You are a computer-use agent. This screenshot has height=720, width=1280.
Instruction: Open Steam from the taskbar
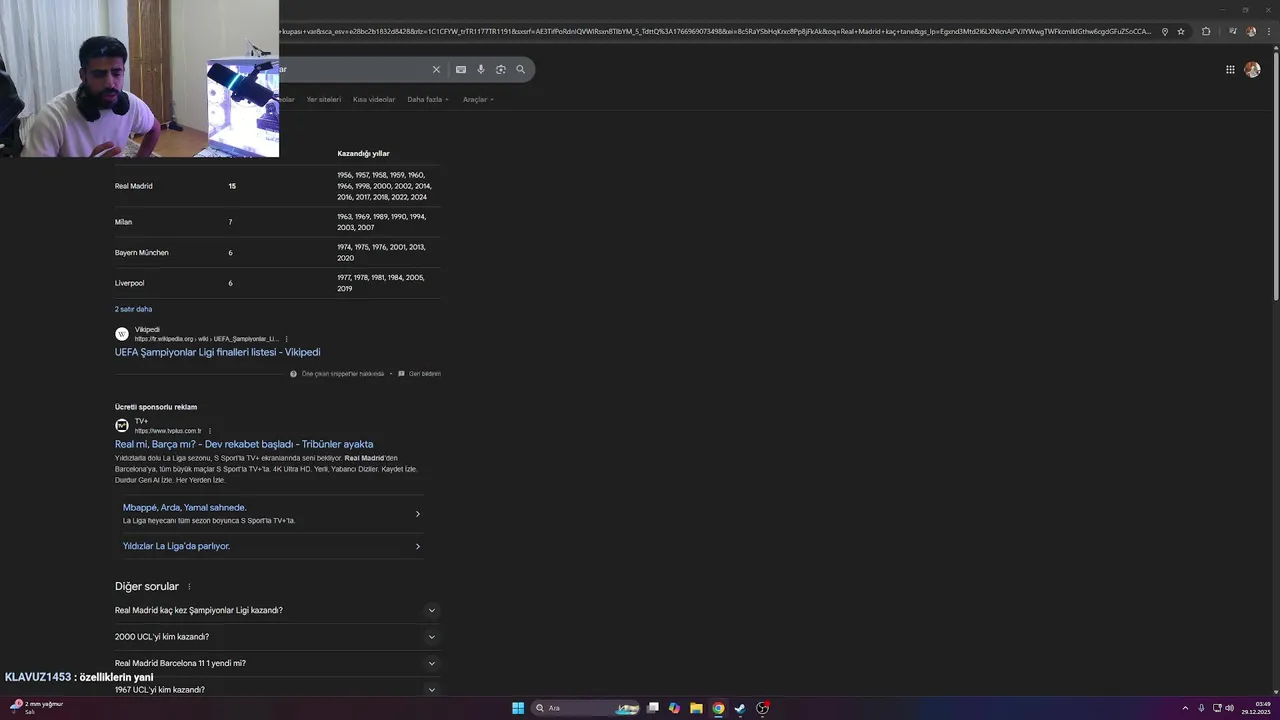point(740,708)
